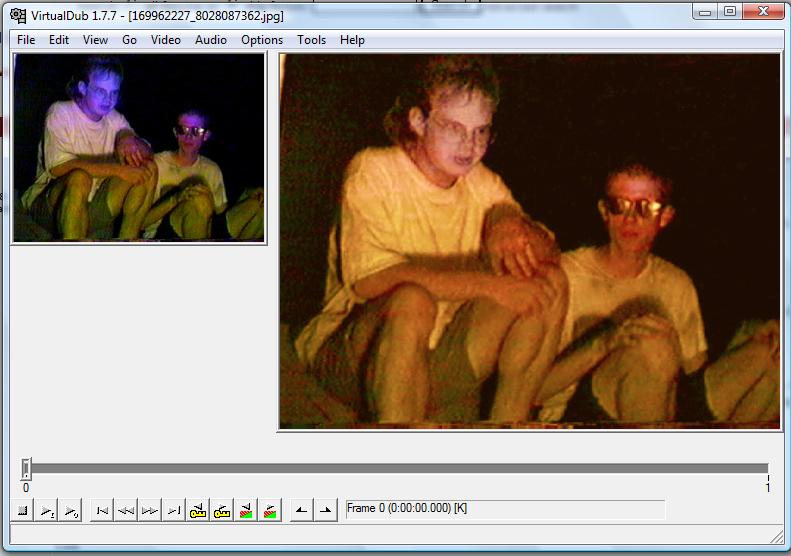Select the warm-toned output video pane
The width and height of the screenshot is (791, 556).
click(530, 241)
